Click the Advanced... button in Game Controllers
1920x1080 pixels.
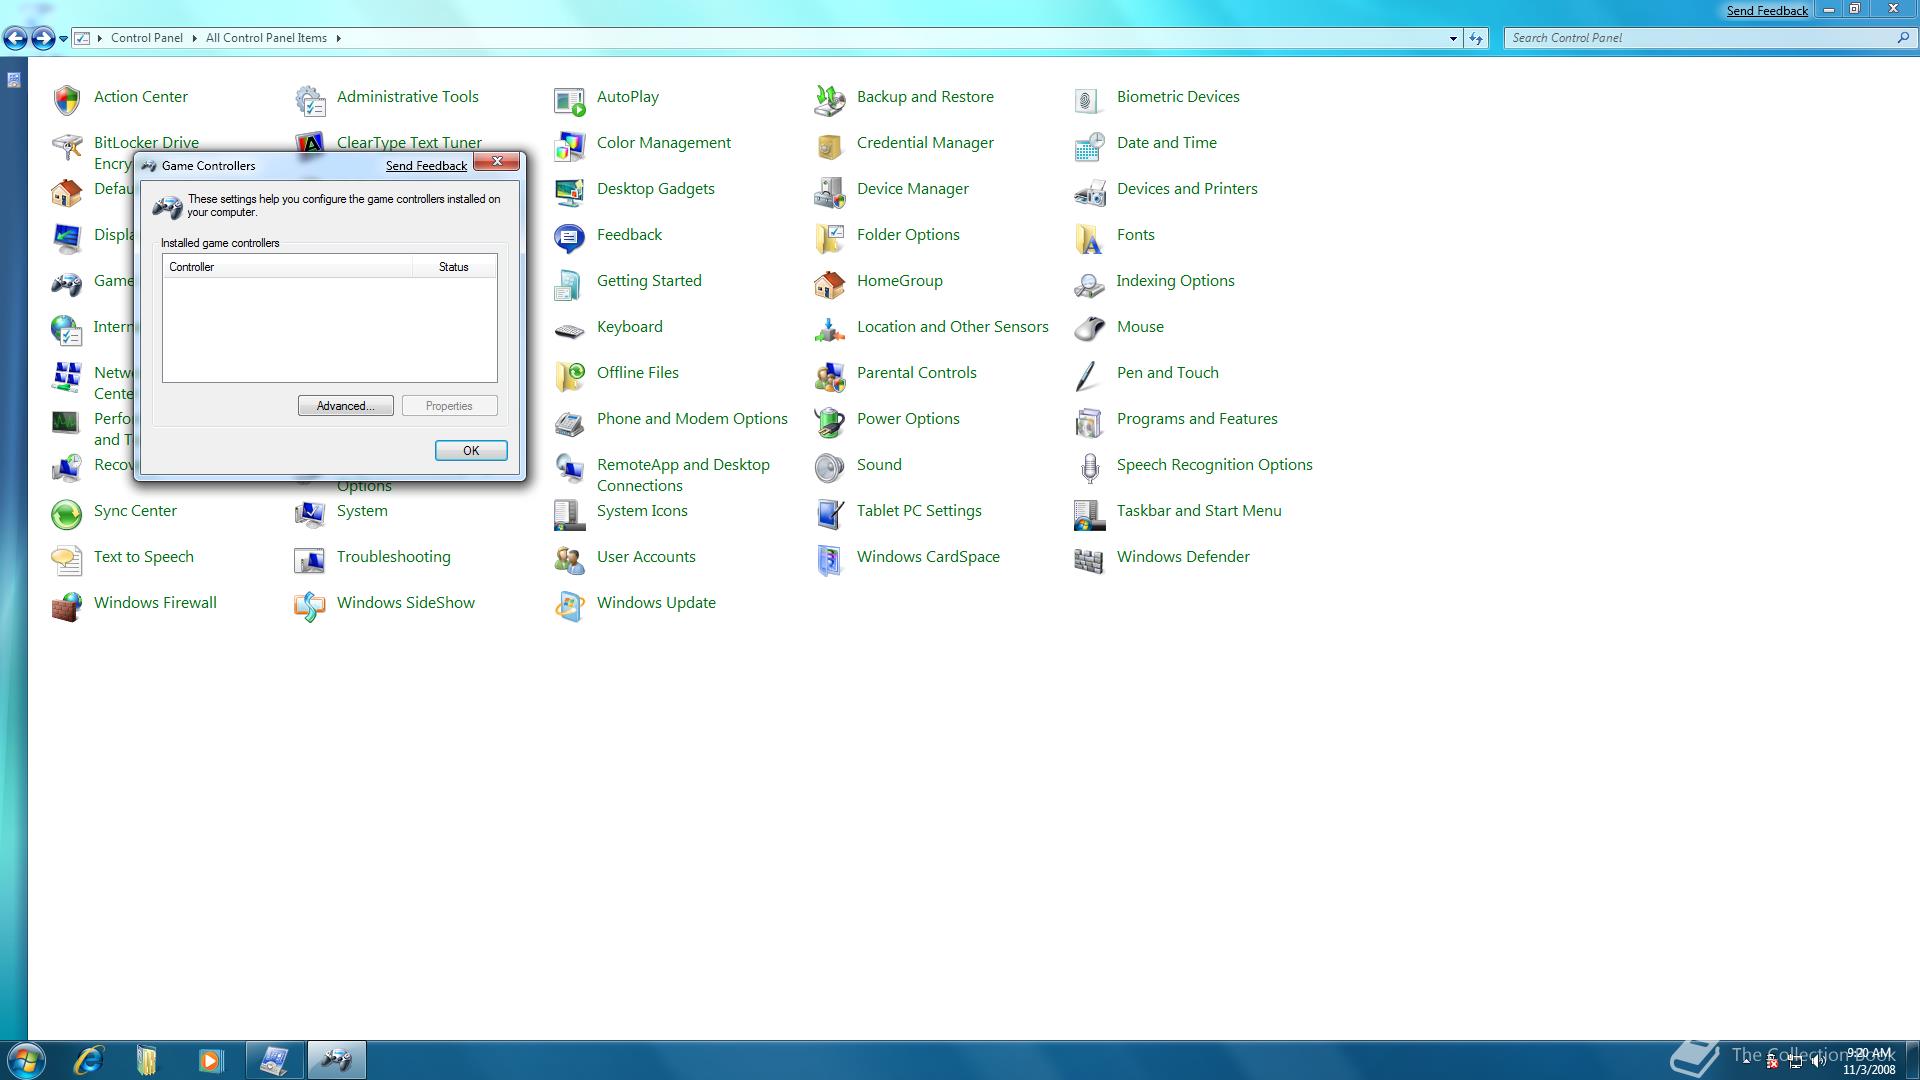point(346,406)
